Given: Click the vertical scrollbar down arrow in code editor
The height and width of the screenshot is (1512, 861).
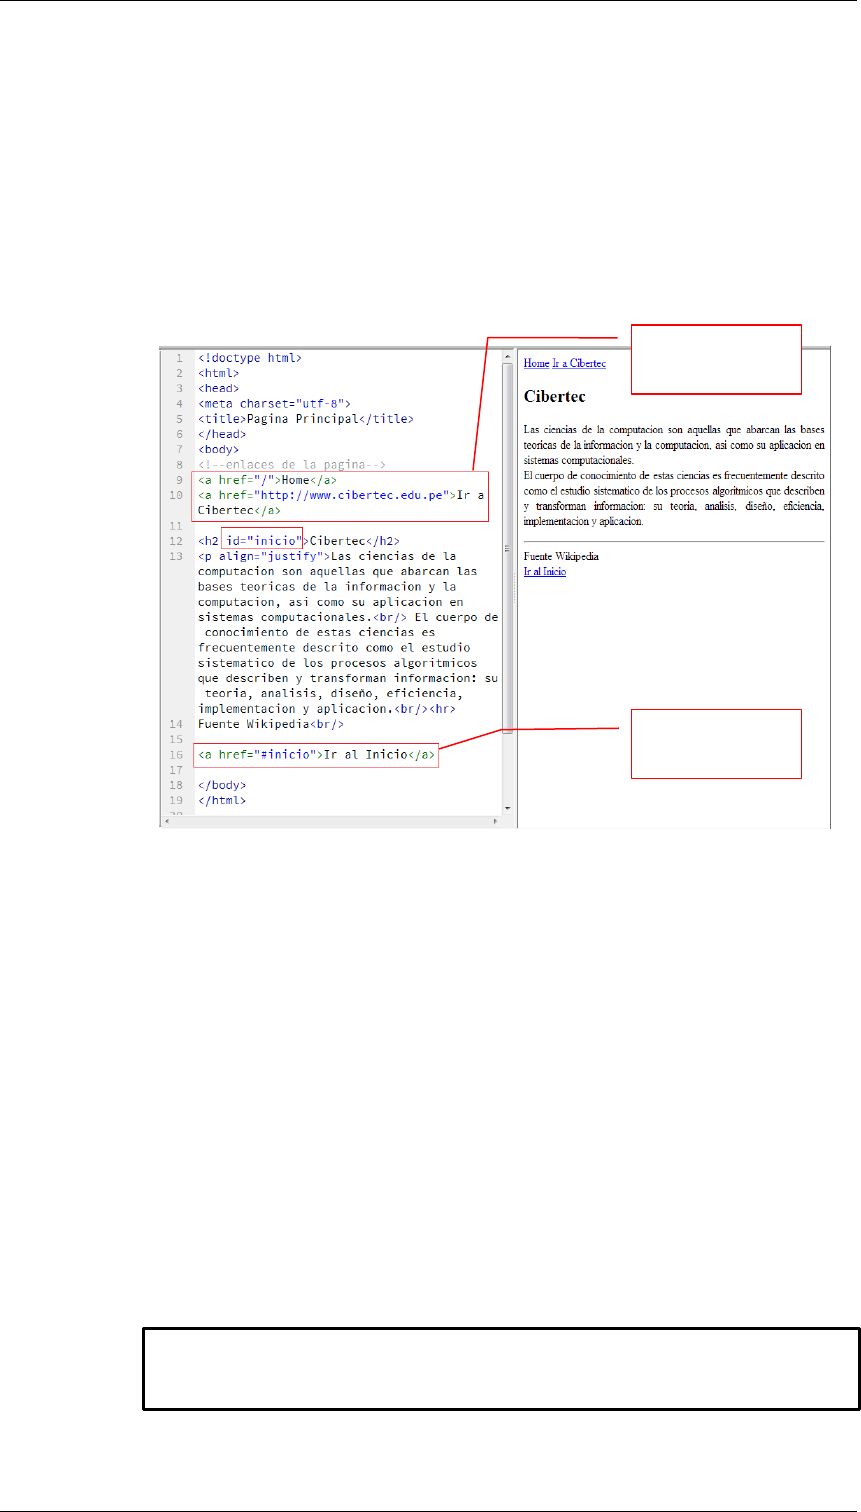Looking at the screenshot, I should [507, 807].
